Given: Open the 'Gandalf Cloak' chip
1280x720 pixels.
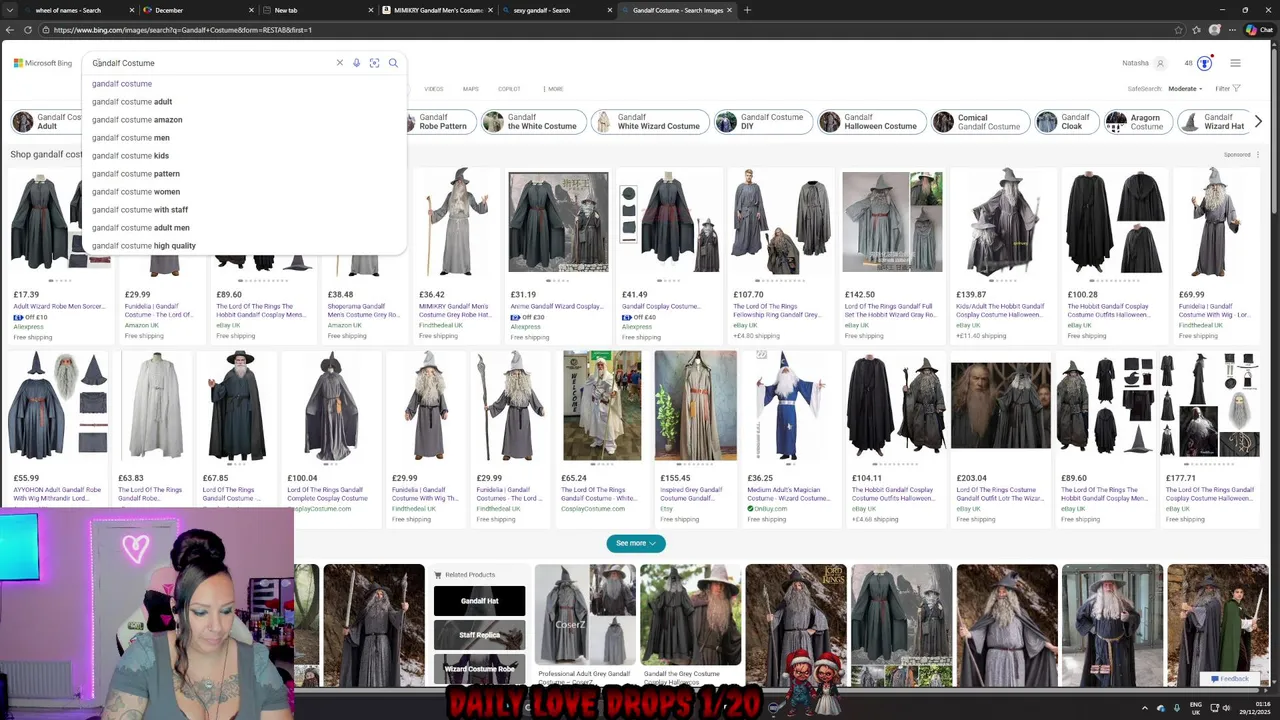Looking at the screenshot, I should pyautogui.click(x=1065, y=122).
